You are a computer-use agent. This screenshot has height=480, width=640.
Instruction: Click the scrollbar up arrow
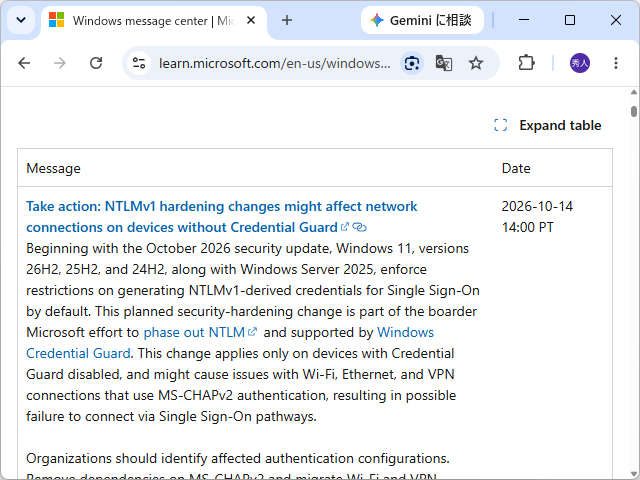pyautogui.click(x=633, y=92)
